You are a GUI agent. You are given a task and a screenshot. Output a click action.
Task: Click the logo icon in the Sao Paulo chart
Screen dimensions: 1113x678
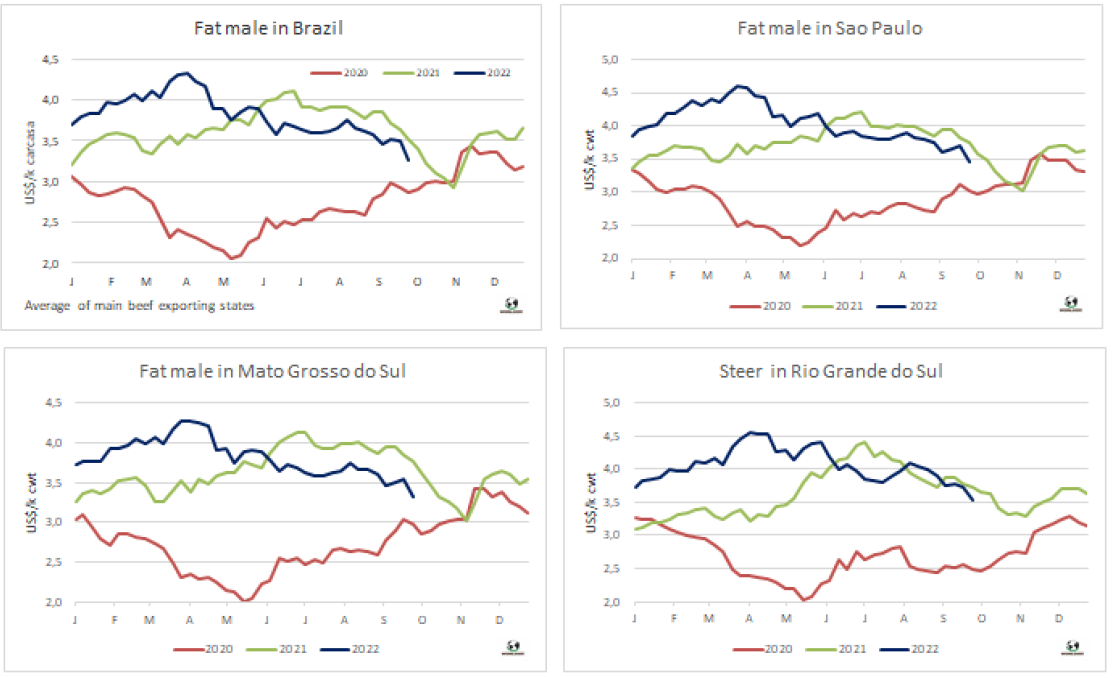[x=1071, y=303]
